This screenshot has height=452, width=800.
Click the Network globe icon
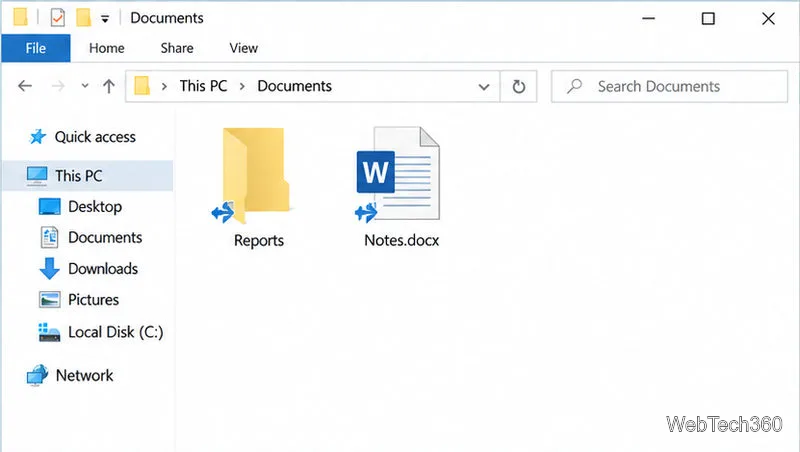pos(37,376)
